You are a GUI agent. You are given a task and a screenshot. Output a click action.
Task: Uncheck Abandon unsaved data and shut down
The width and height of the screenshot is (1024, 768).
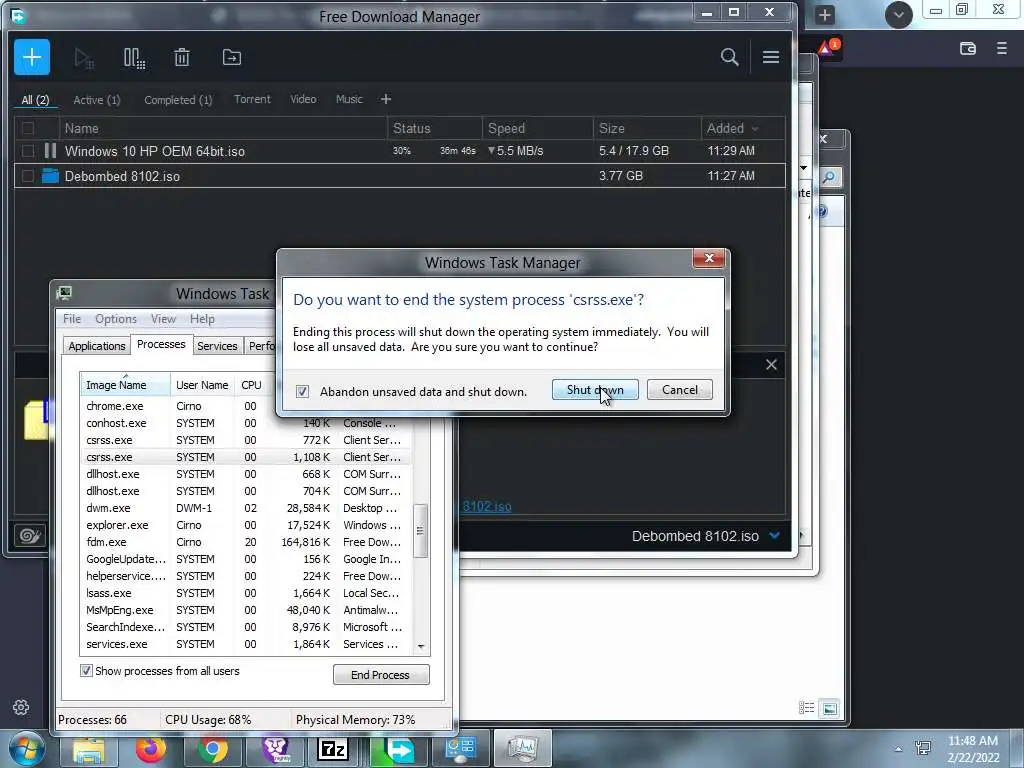(x=302, y=391)
